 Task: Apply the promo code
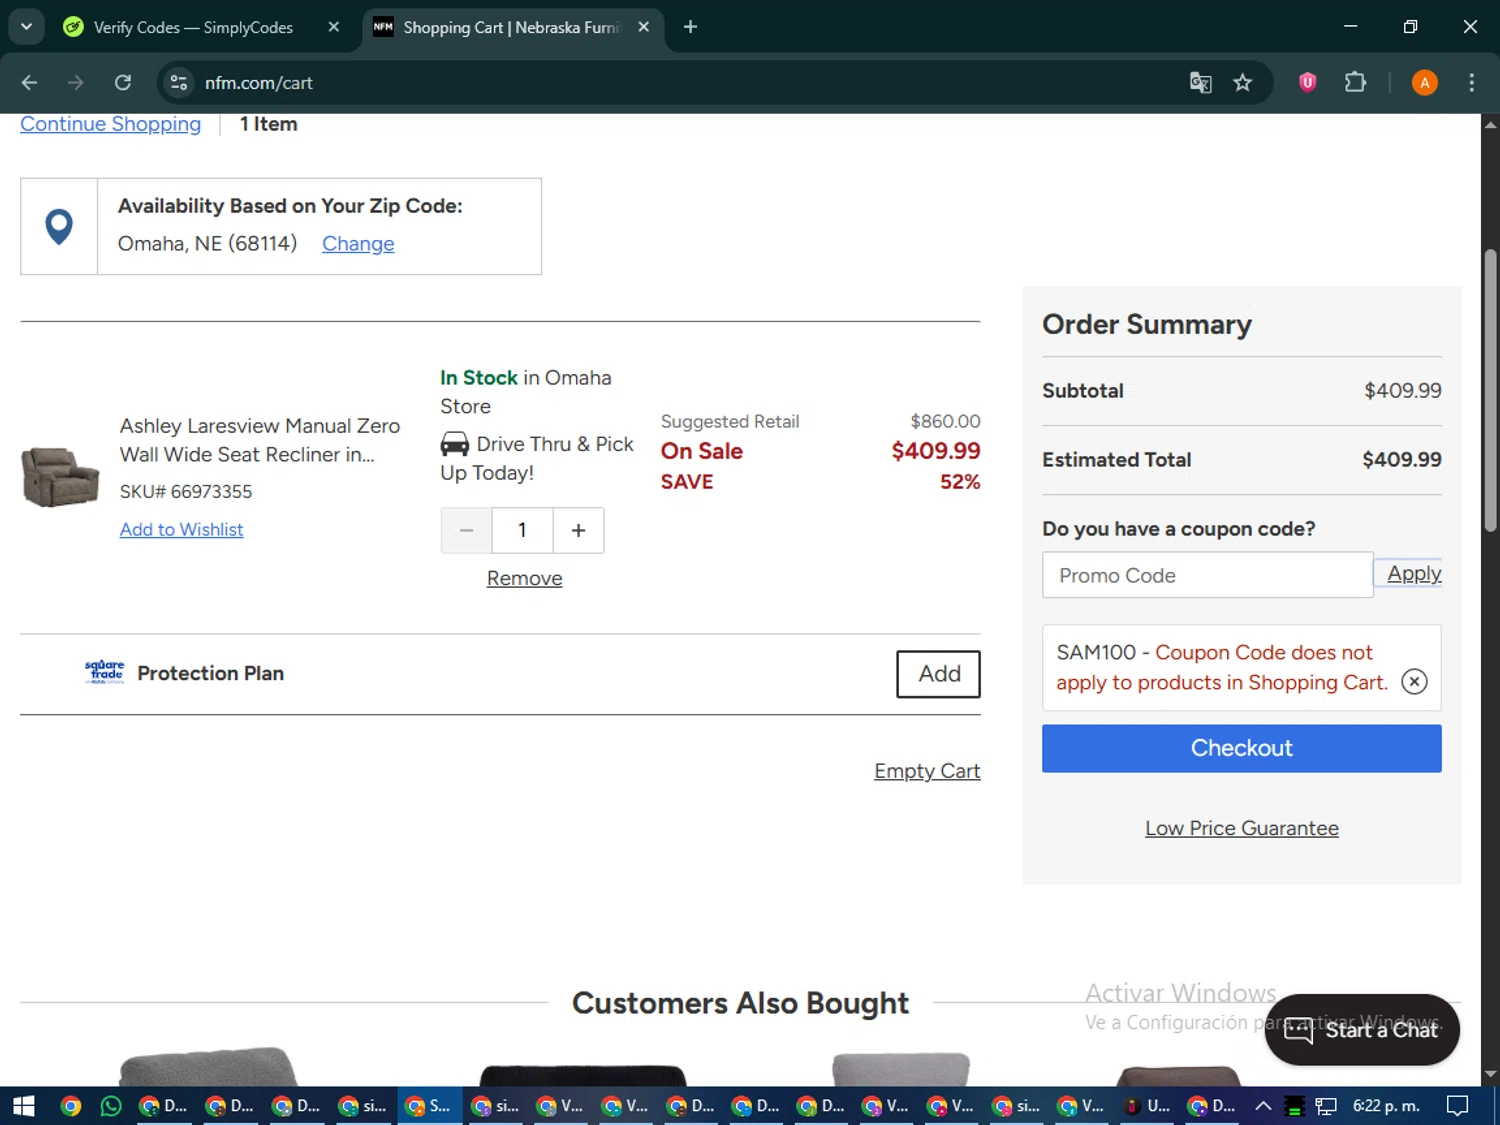(x=1413, y=573)
